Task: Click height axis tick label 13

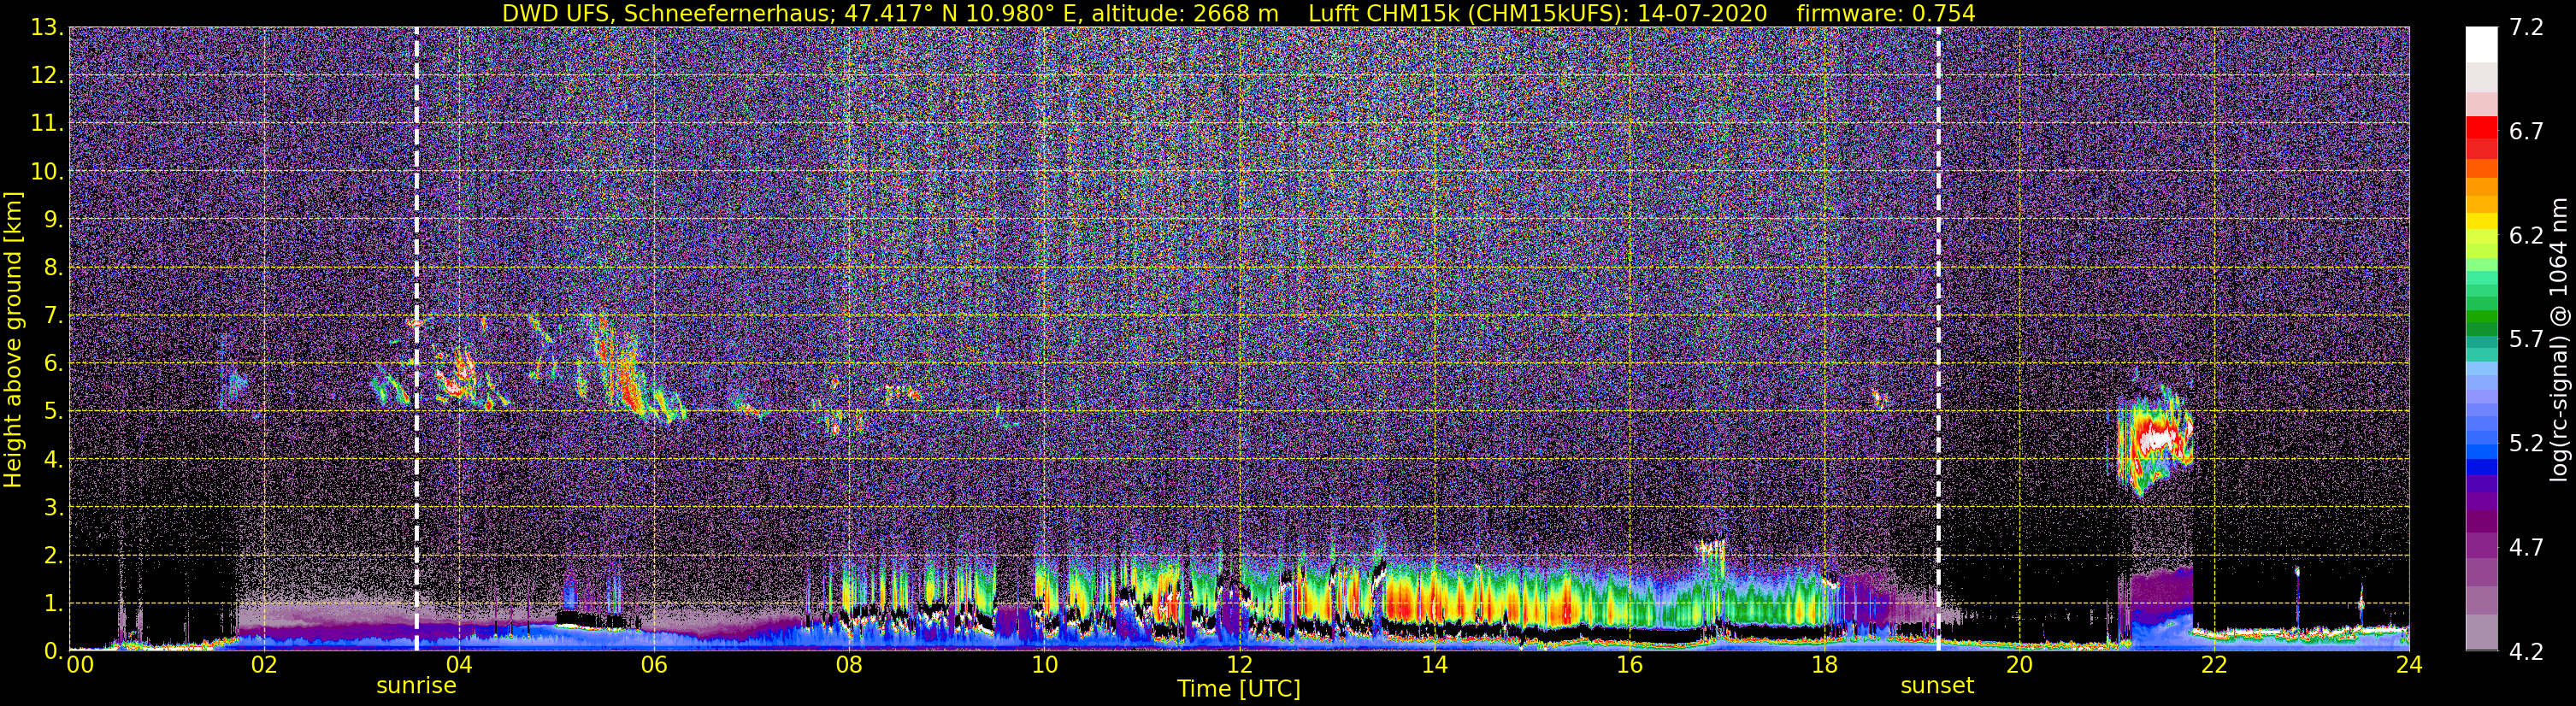Action: pos(46,27)
